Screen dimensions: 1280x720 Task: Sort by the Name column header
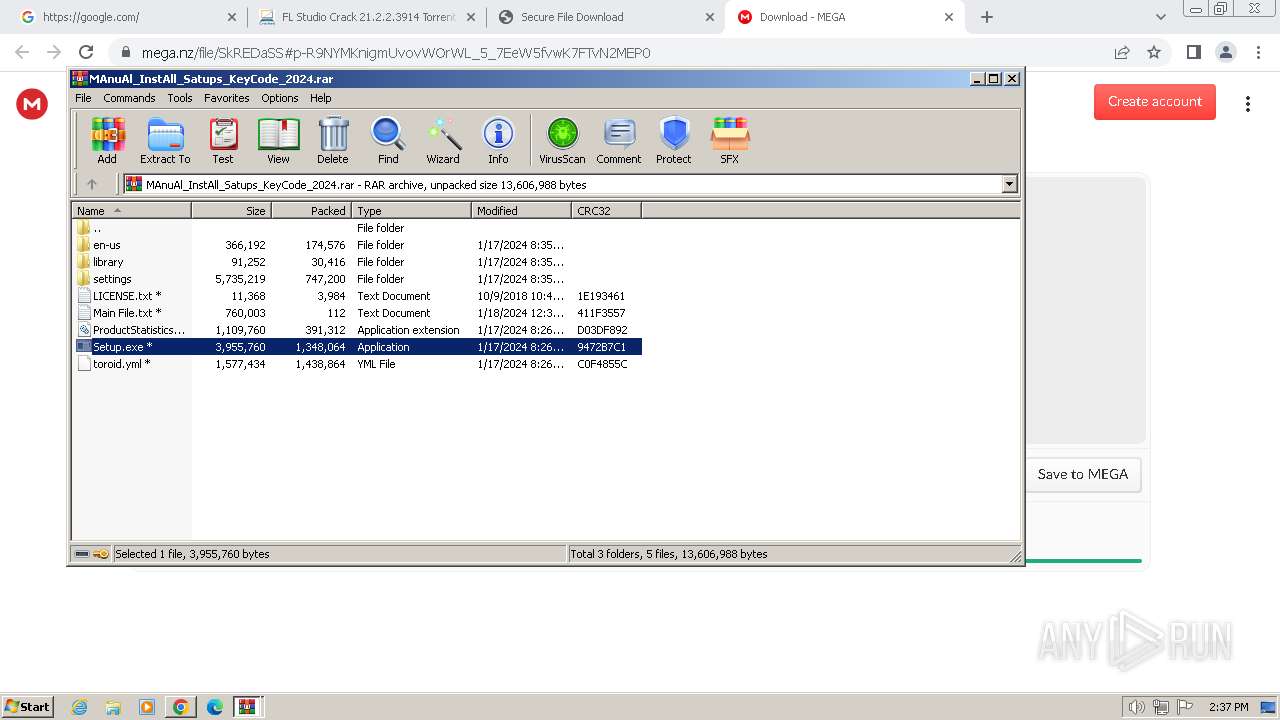click(x=131, y=210)
